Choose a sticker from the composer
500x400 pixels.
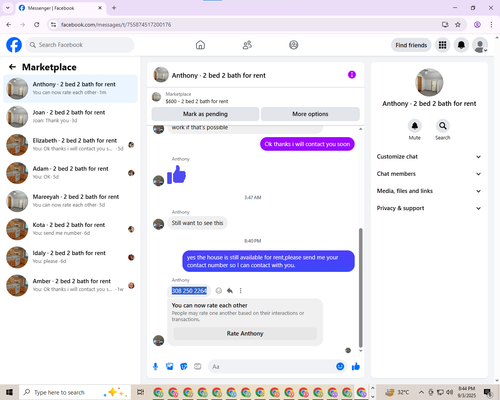pyautogui.click(x=184, y=367)
